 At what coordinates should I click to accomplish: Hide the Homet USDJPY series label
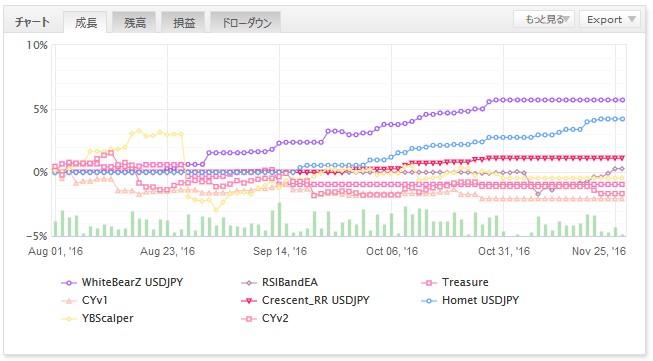480,300
